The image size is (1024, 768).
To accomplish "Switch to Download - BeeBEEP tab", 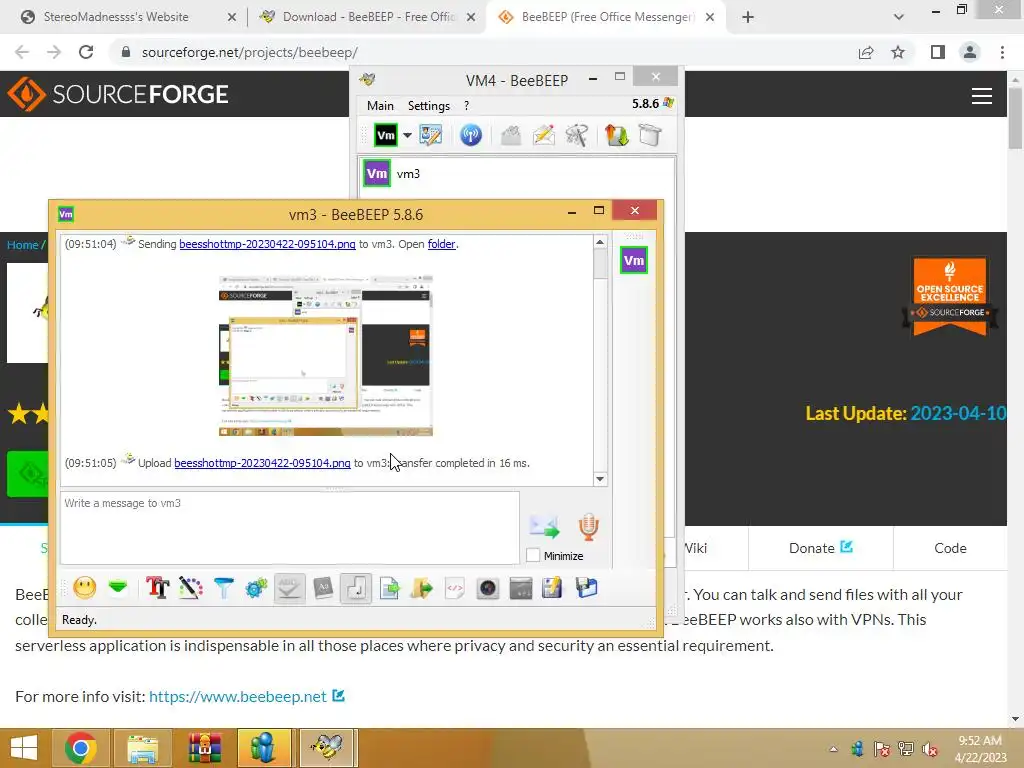I will pyautogui.click(x=366, y=17).
